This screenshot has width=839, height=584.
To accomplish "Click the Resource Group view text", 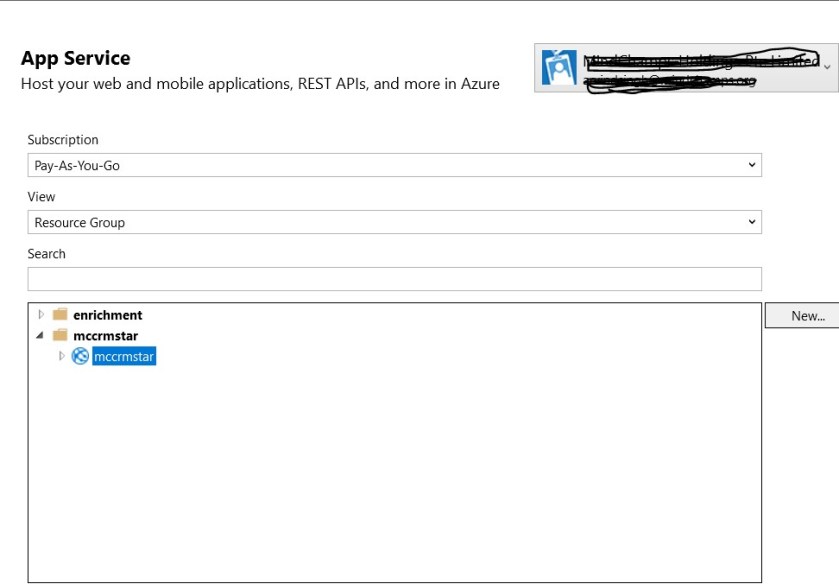I will [x=80, y=222].
